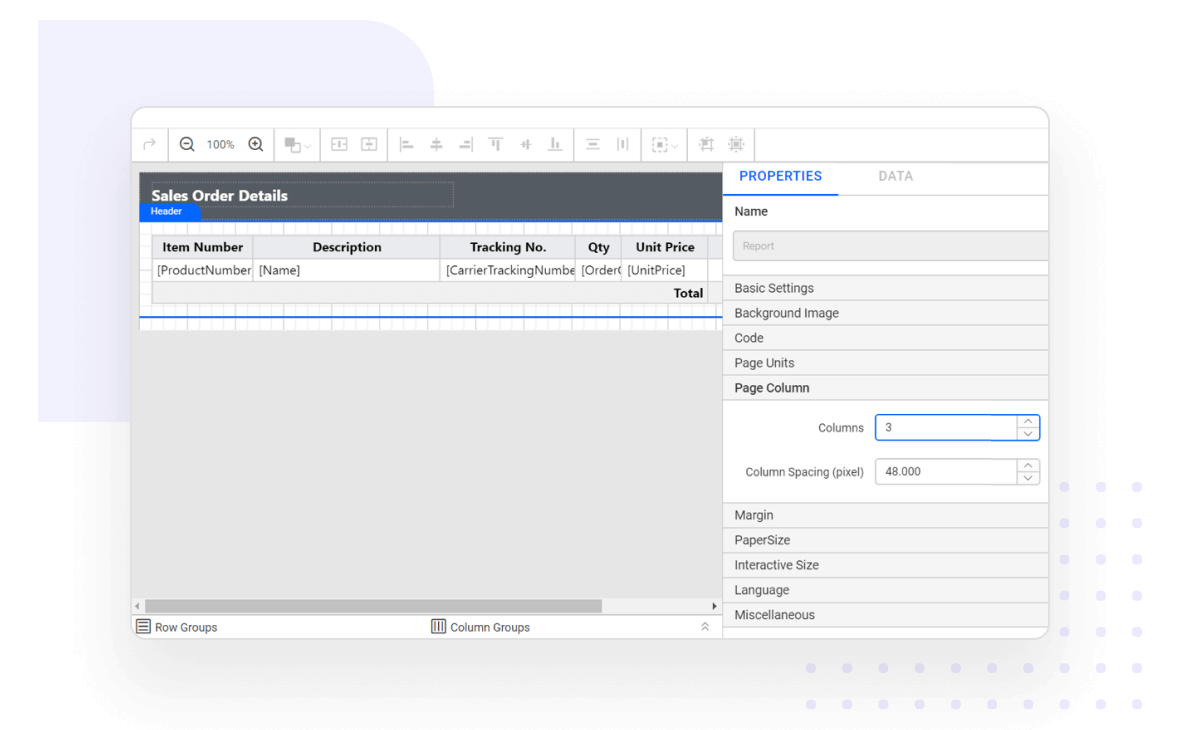Select the [CarrierTrackingNumber data cell

coord(508,270)
